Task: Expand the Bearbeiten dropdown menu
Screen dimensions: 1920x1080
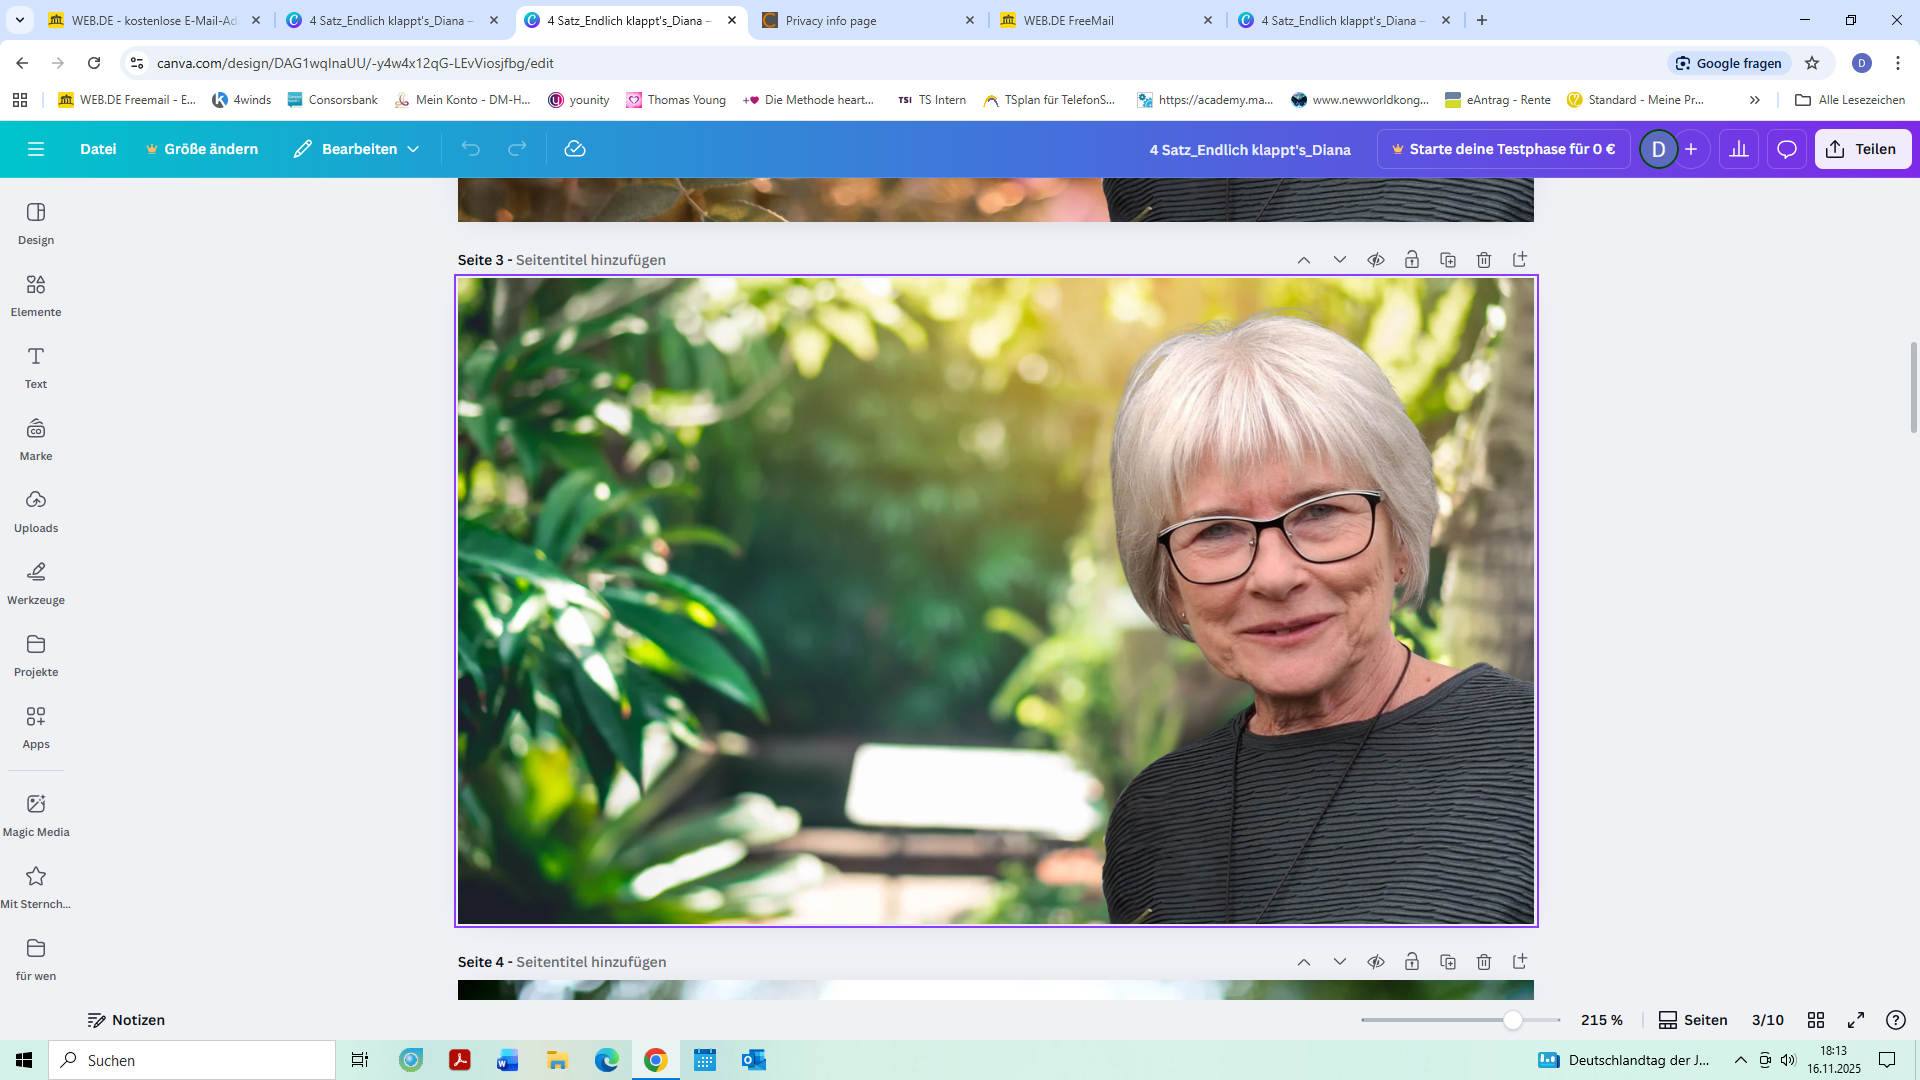Action: click(x=357, y=149)
